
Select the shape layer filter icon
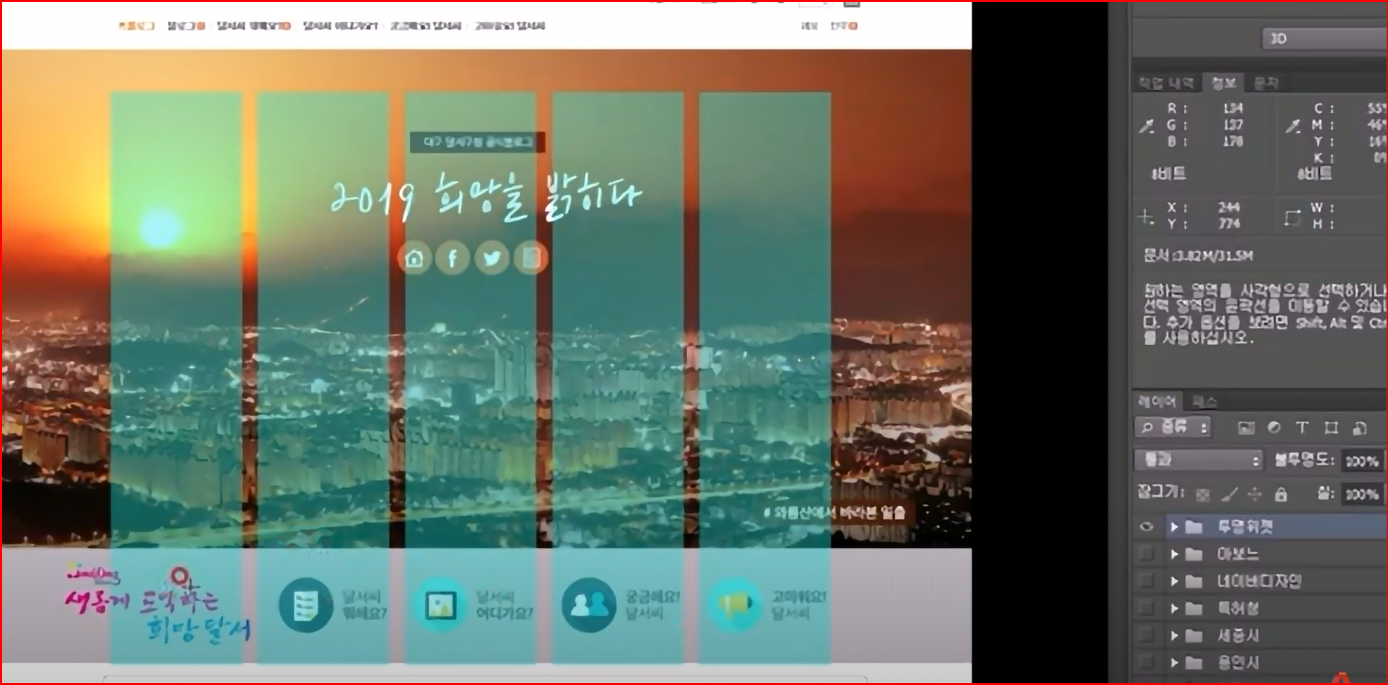click(1331, 427)
